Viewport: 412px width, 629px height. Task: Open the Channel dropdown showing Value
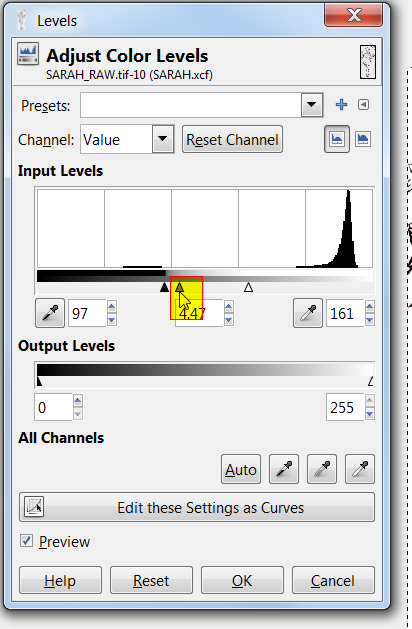(127, 139)
